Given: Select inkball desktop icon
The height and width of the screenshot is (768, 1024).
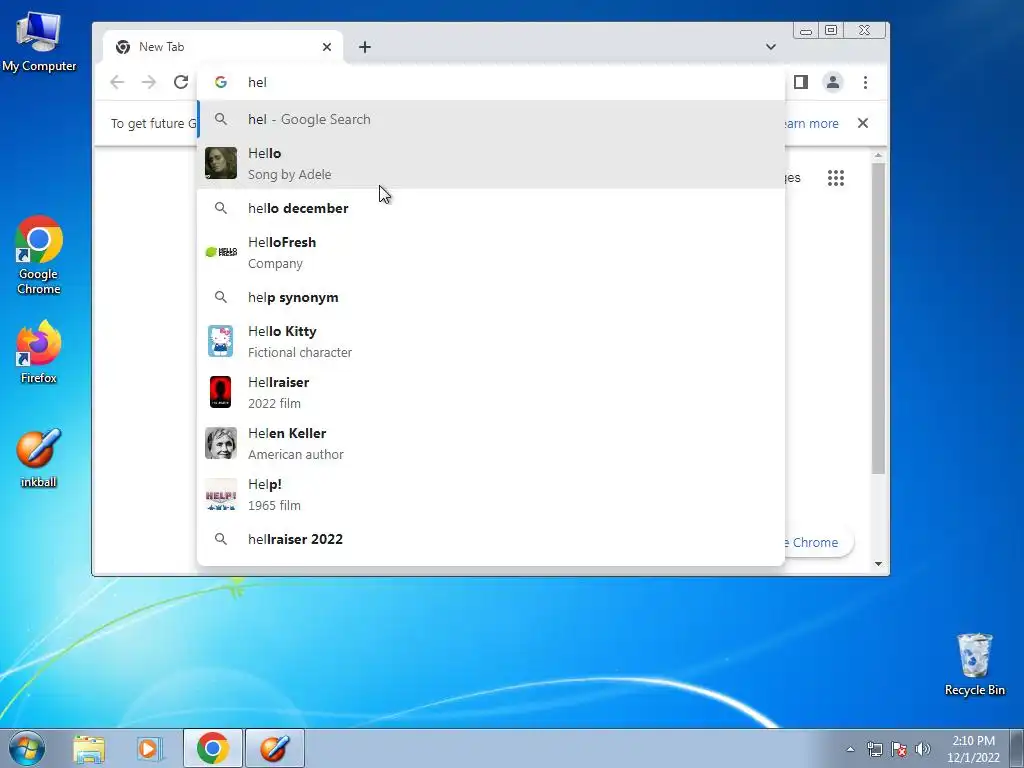Looking at the screenshot, I should click(39, 458).
